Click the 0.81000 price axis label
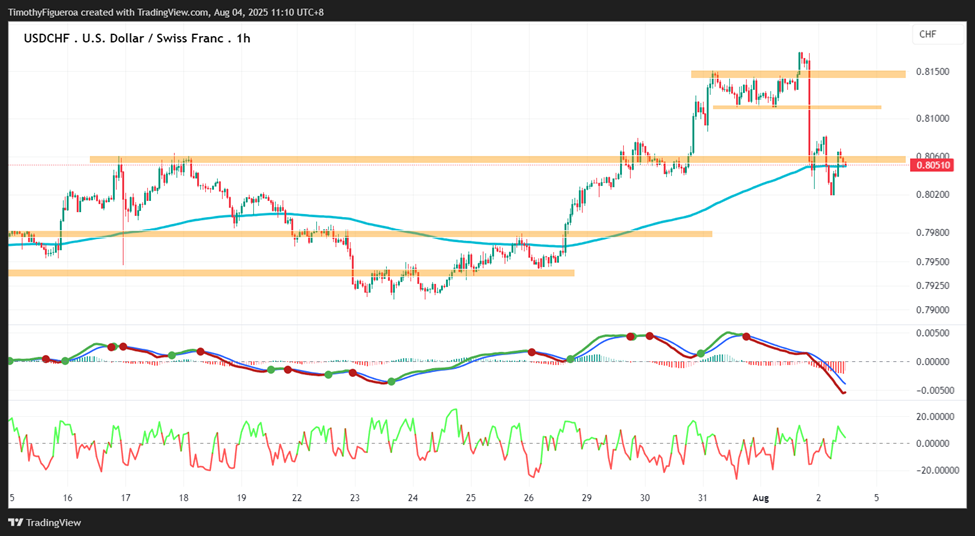The height and width of the screenshot is (536, 975). coord(935,119)
